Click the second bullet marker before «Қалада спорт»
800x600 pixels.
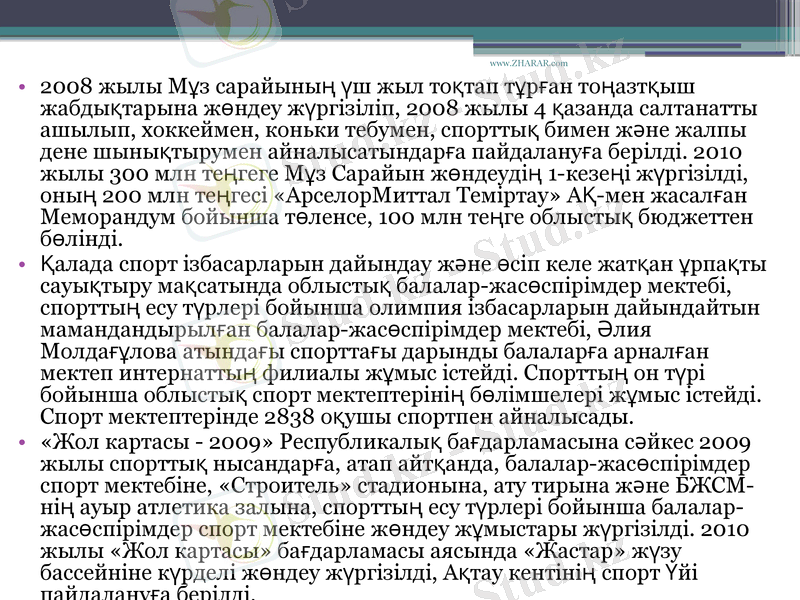[22, 265]
